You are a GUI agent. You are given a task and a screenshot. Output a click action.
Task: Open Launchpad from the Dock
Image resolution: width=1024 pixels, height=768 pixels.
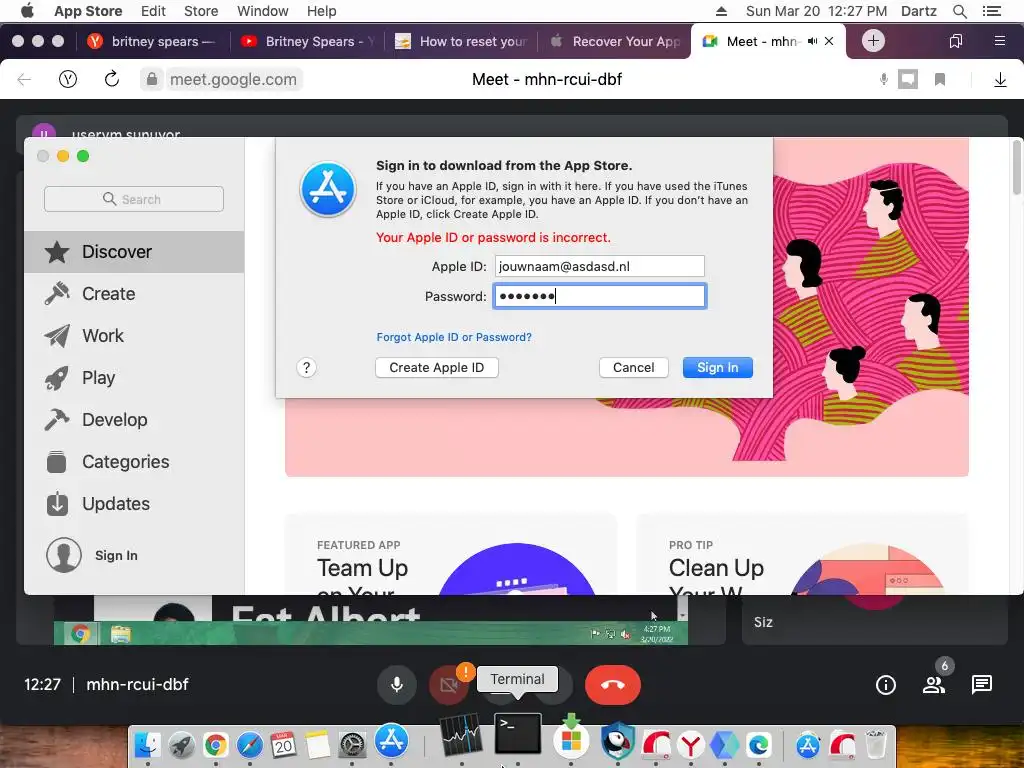(182, 744)
